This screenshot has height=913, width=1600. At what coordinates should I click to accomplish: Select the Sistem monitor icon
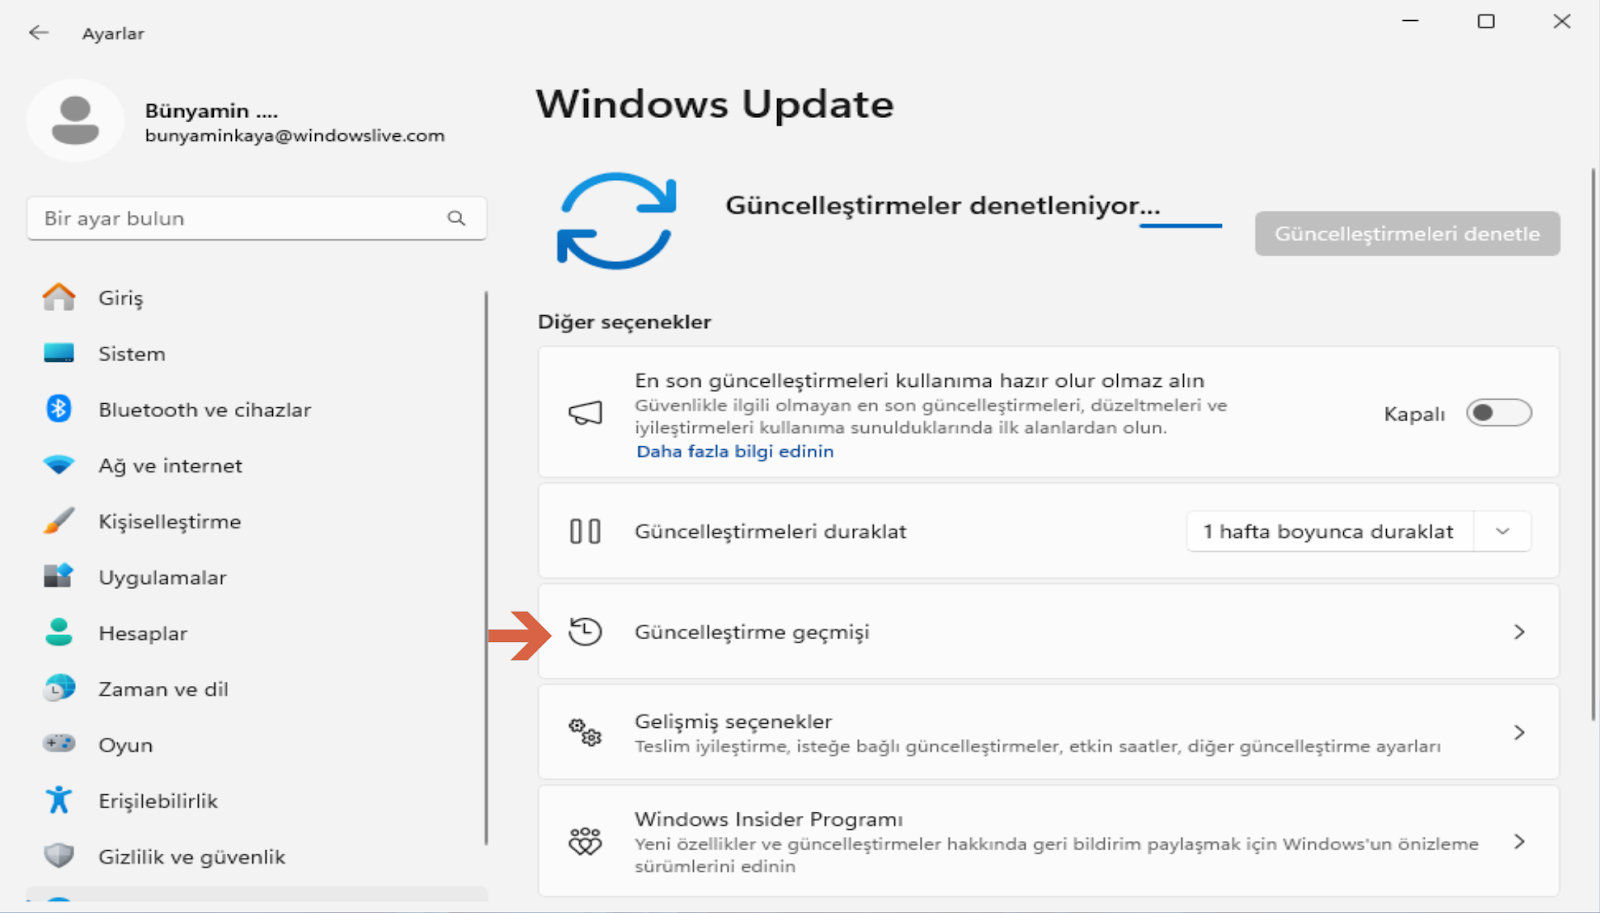click(x=59, y=353)
